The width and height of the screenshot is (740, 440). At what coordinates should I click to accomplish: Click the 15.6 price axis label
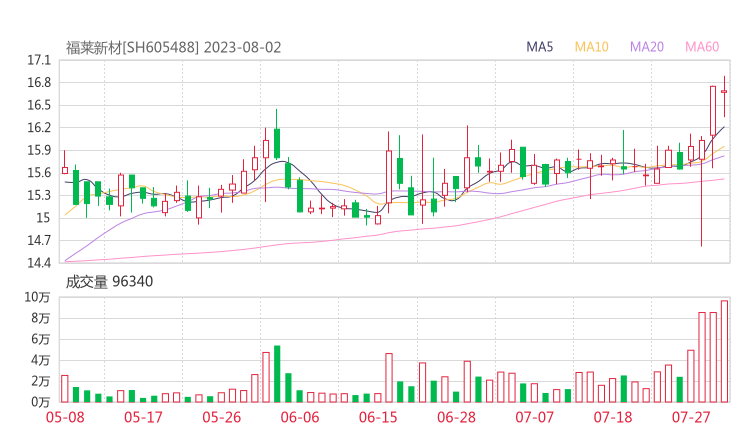(39, 173)
